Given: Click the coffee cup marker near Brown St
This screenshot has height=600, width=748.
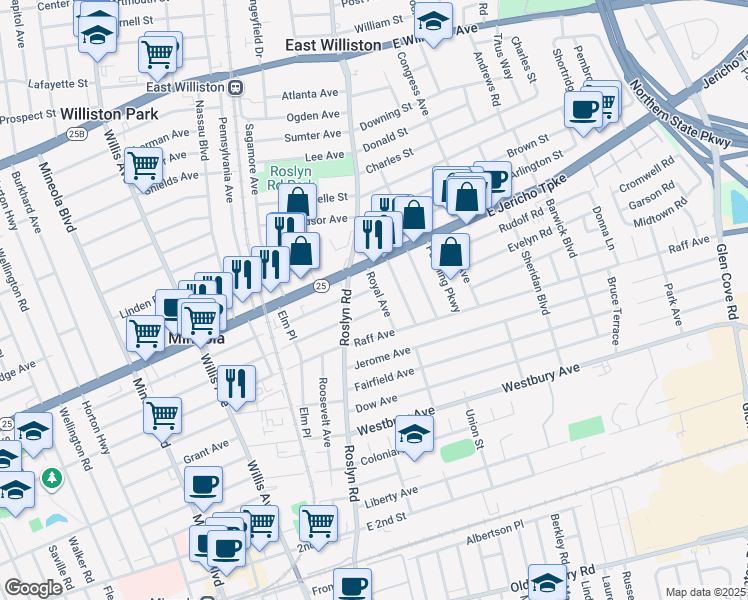Looking at the screenshot, I should pos(492,179).
